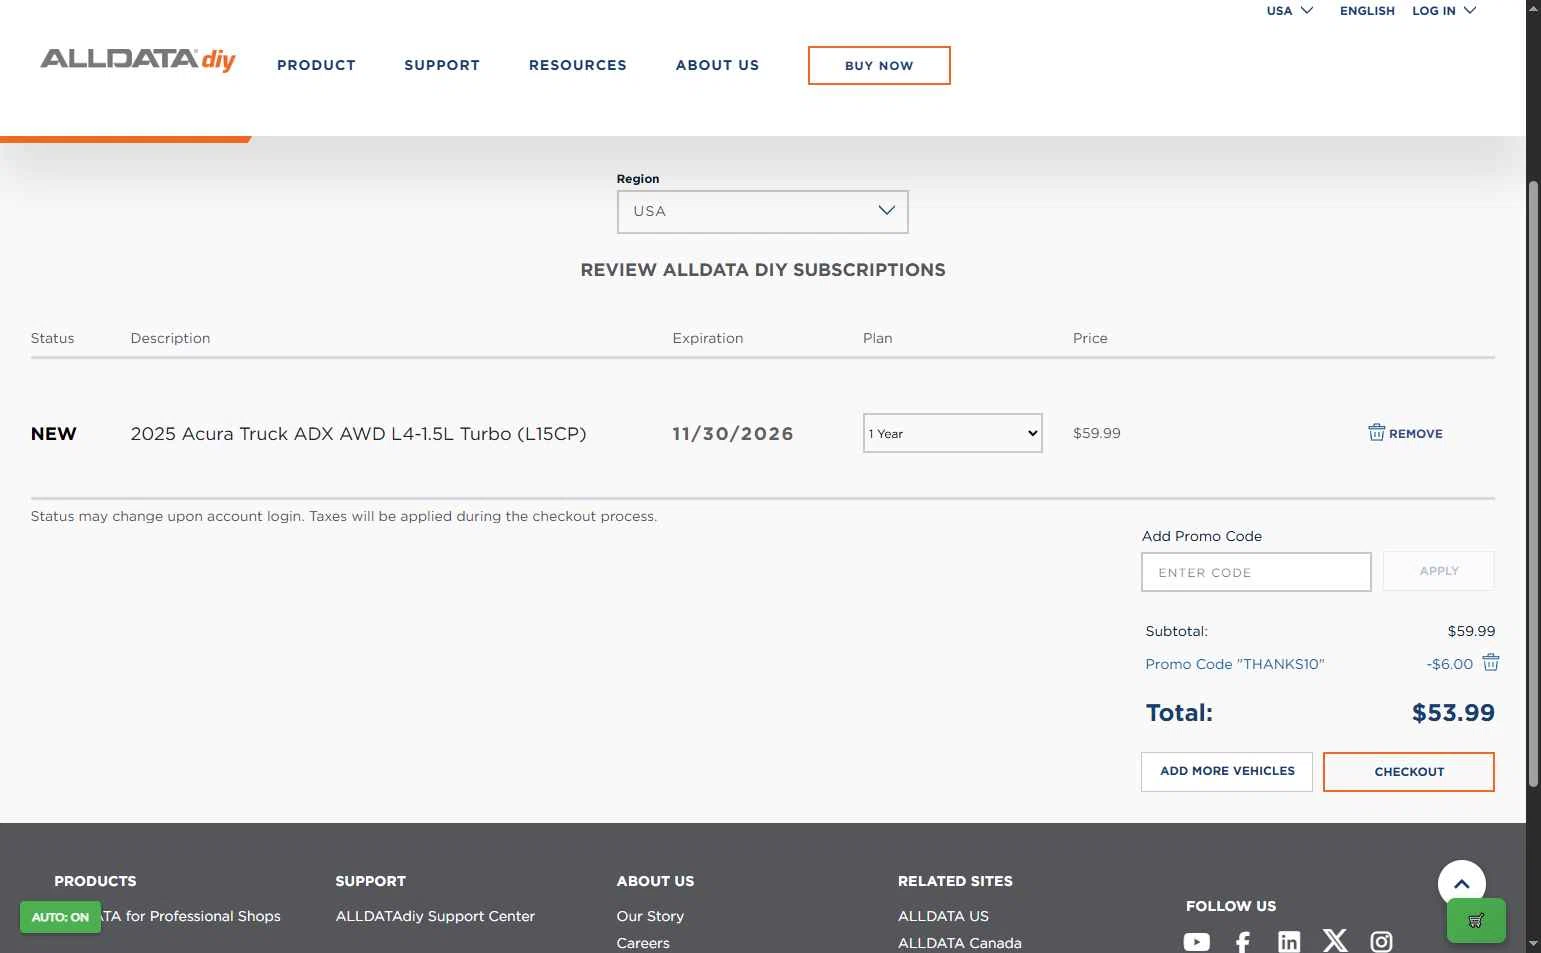
Task: Click the APPLY promo code button
Action: point(1439,571)
